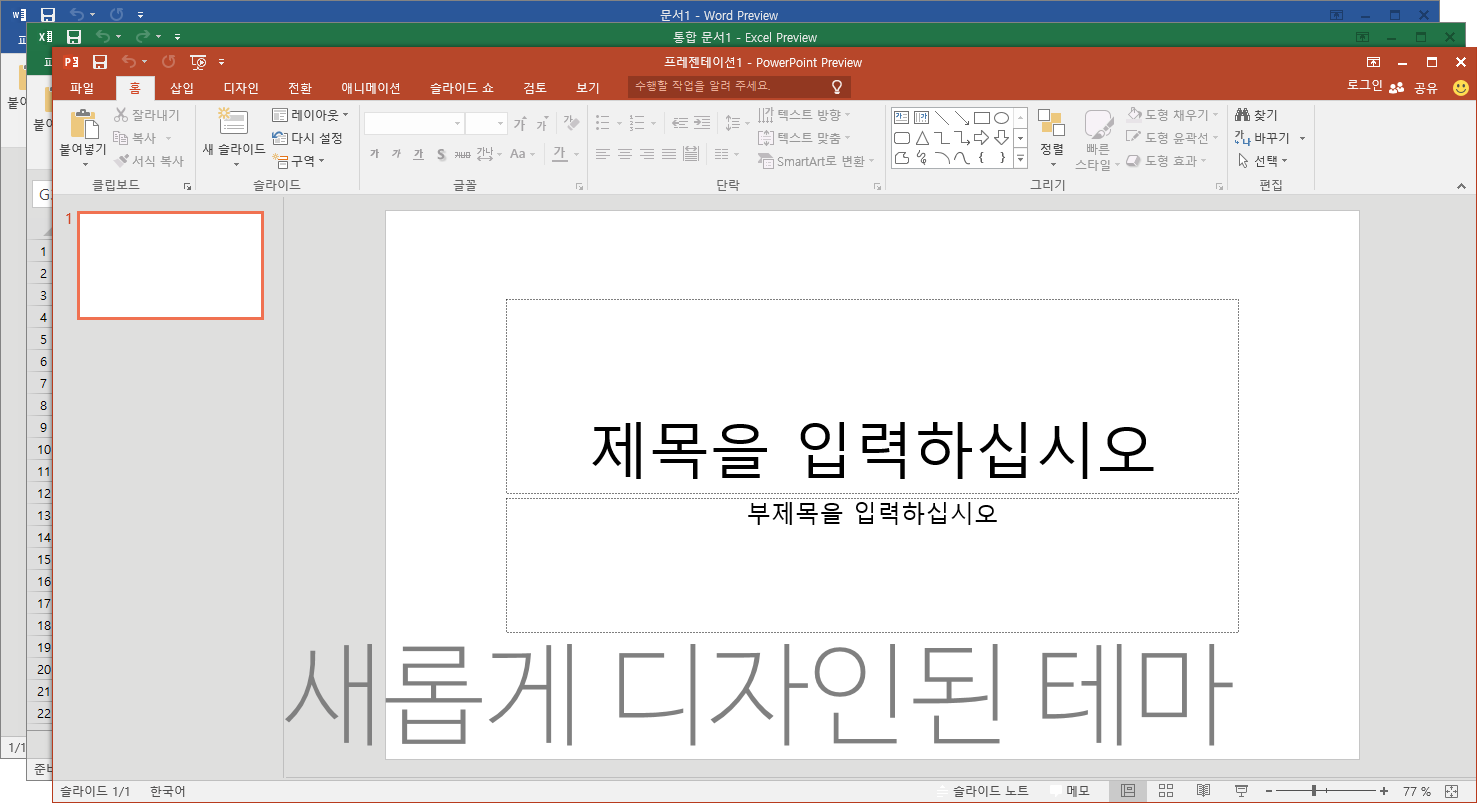Click Fit slide to window icon

(x=1452, y=791)
